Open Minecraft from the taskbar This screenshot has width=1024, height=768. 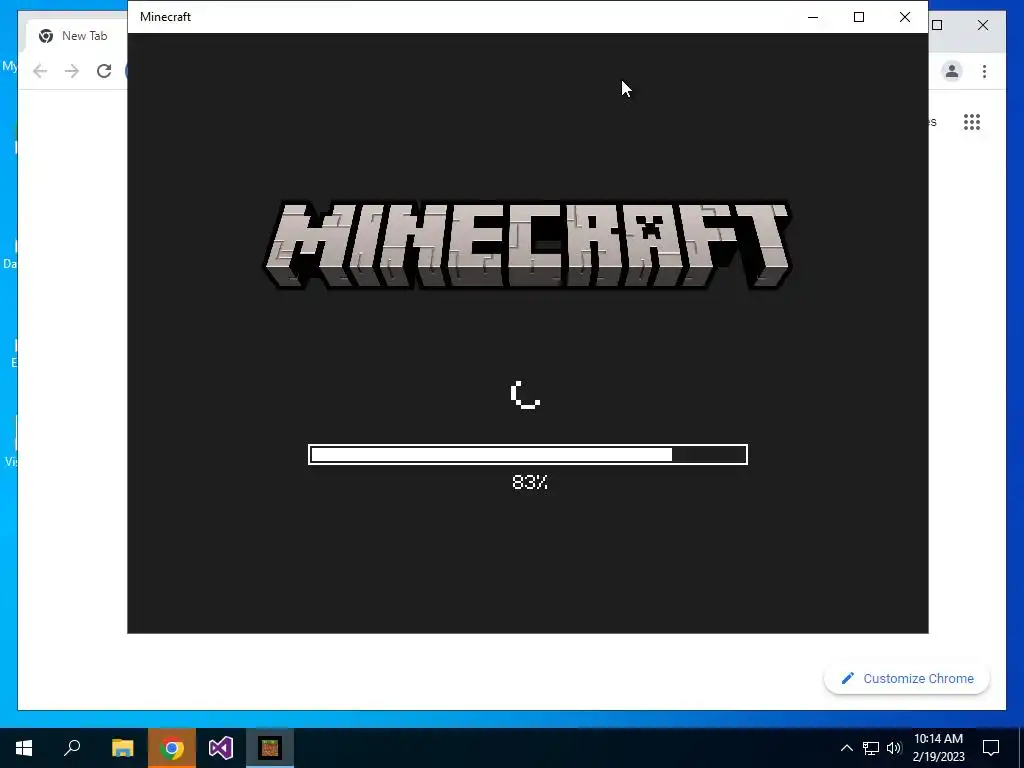pos(270,748)
